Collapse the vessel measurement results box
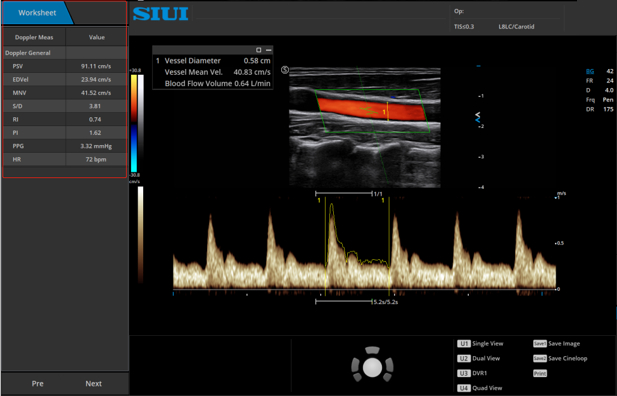Image resolution: width=617 pixels, height=396 pixels. [269, 50]
